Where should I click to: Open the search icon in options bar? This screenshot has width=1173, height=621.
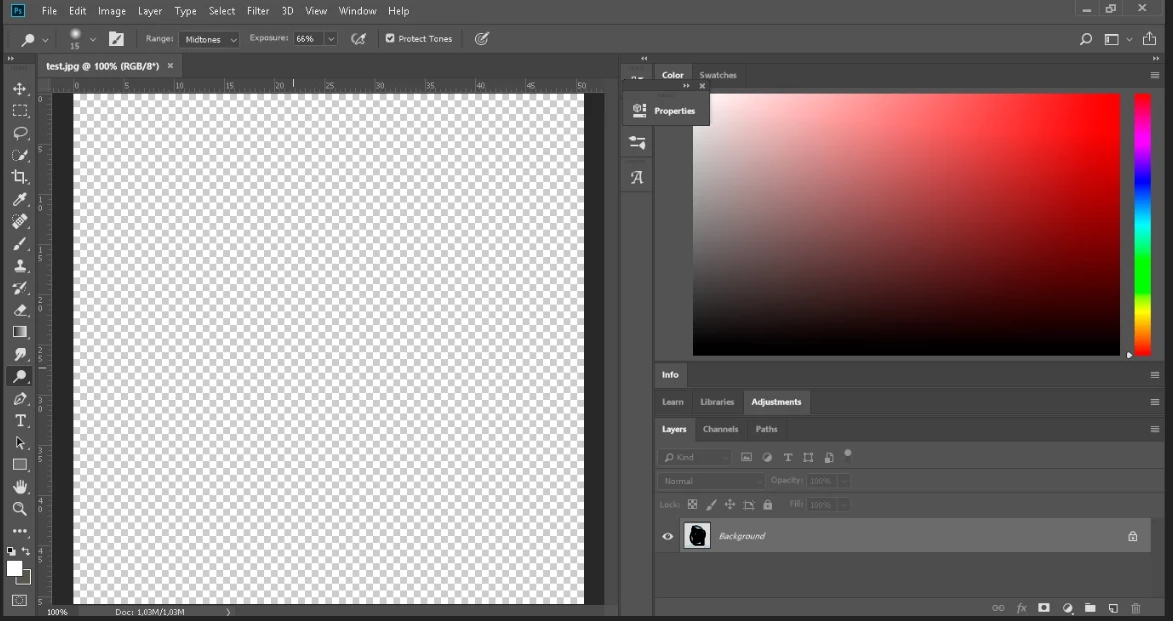tap(1085, 39)
